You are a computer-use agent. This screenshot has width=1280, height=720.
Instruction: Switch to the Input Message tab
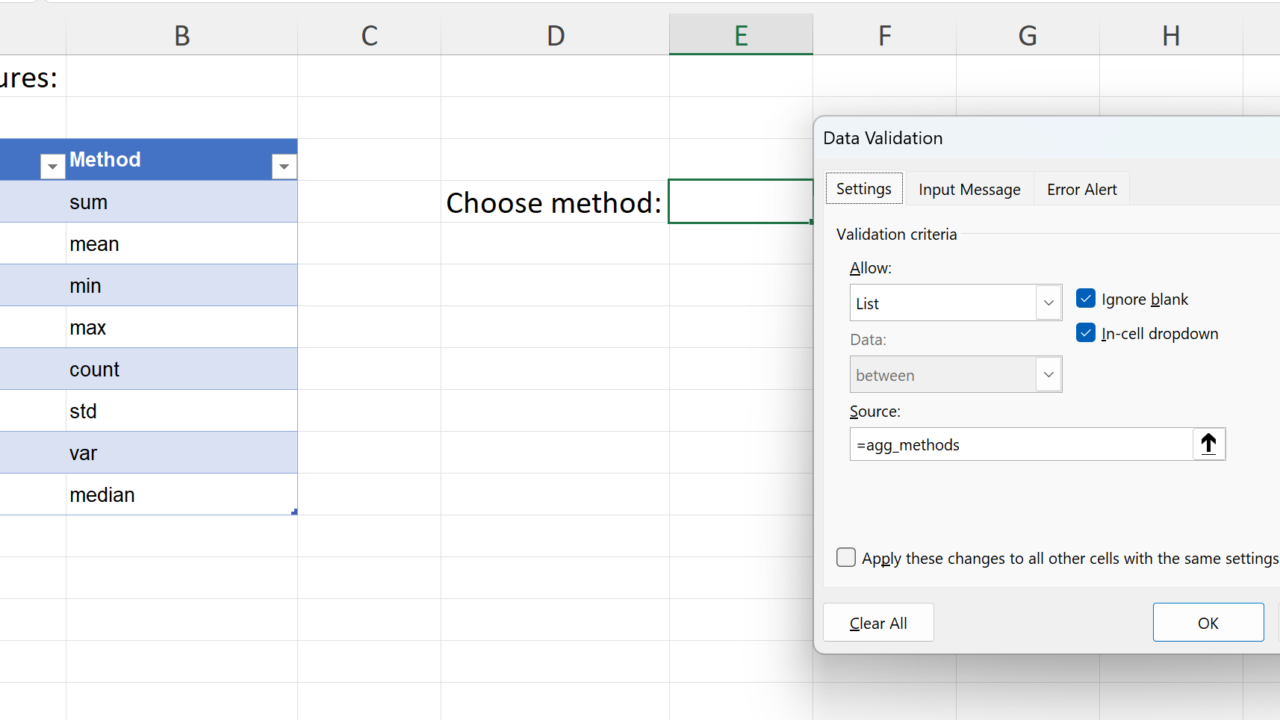(969, 189)
